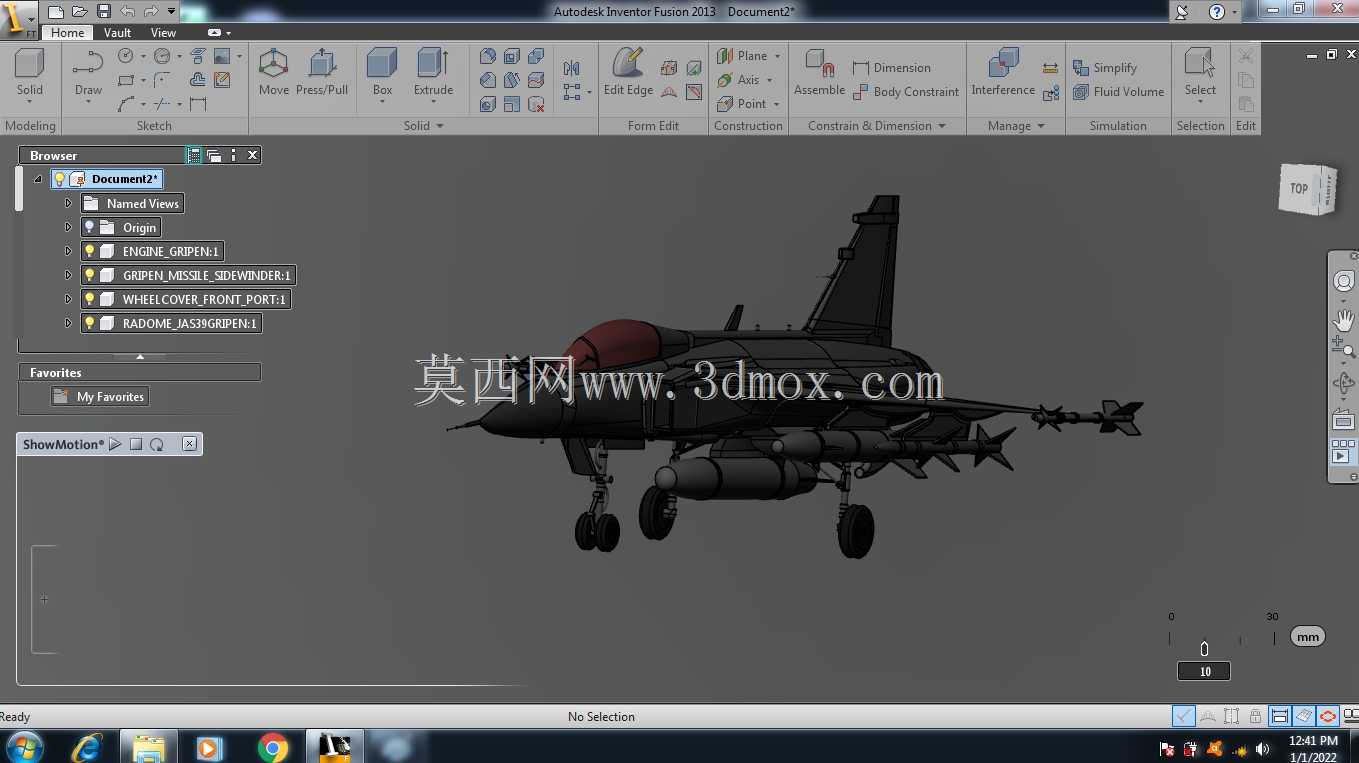
Task: Click the ShowMotion loop button
Action: 157,444
